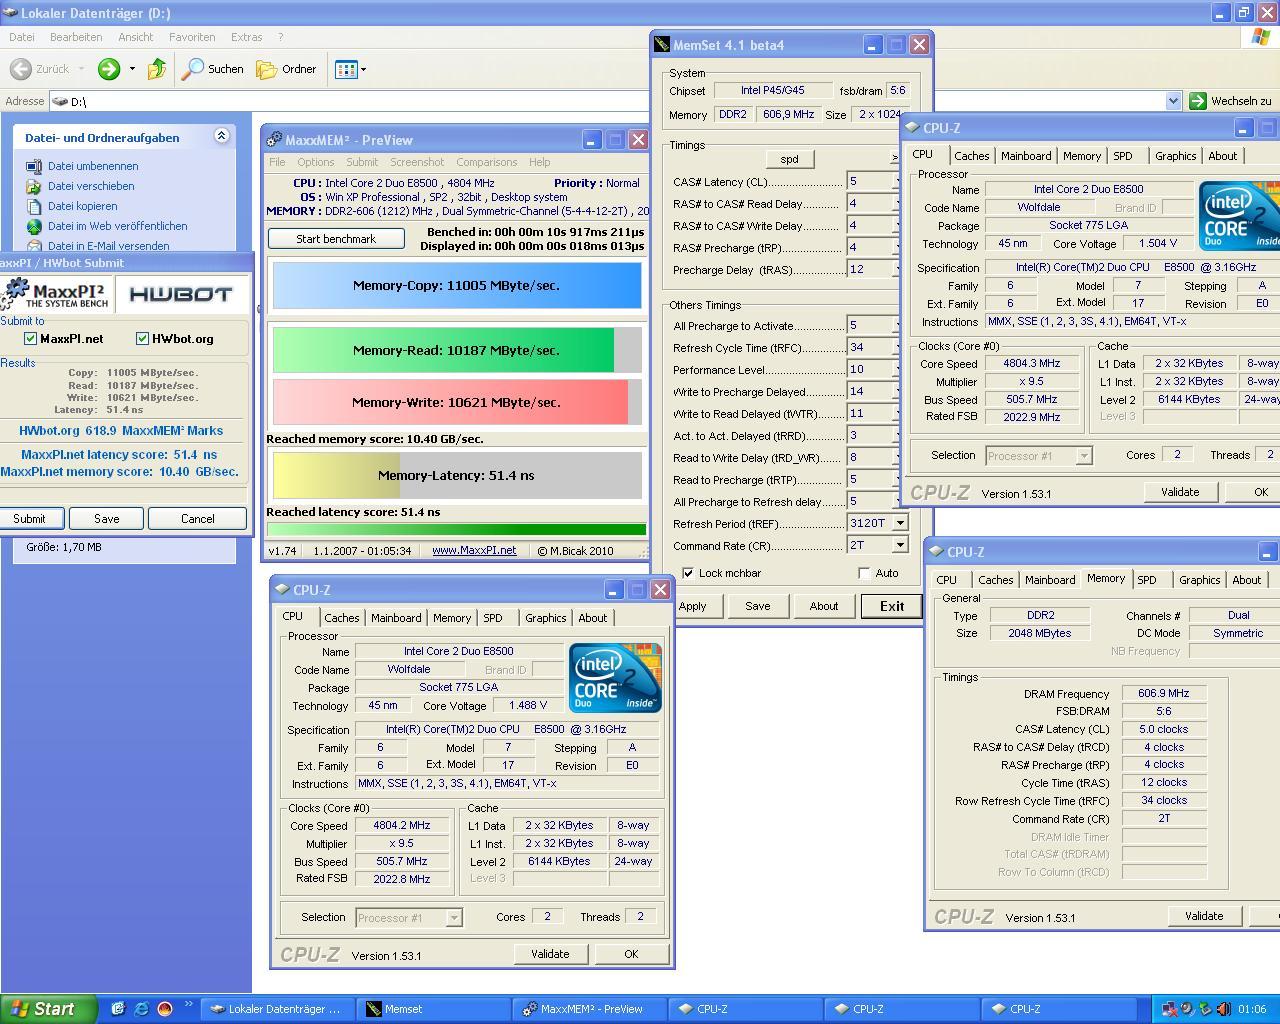Click the MemSet title bar icon
1280x1024 pixels.
(661, 45)
